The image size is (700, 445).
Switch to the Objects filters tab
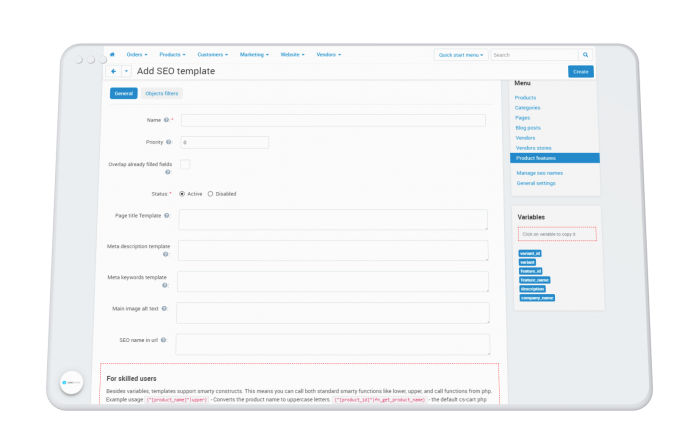pos(162,93)
